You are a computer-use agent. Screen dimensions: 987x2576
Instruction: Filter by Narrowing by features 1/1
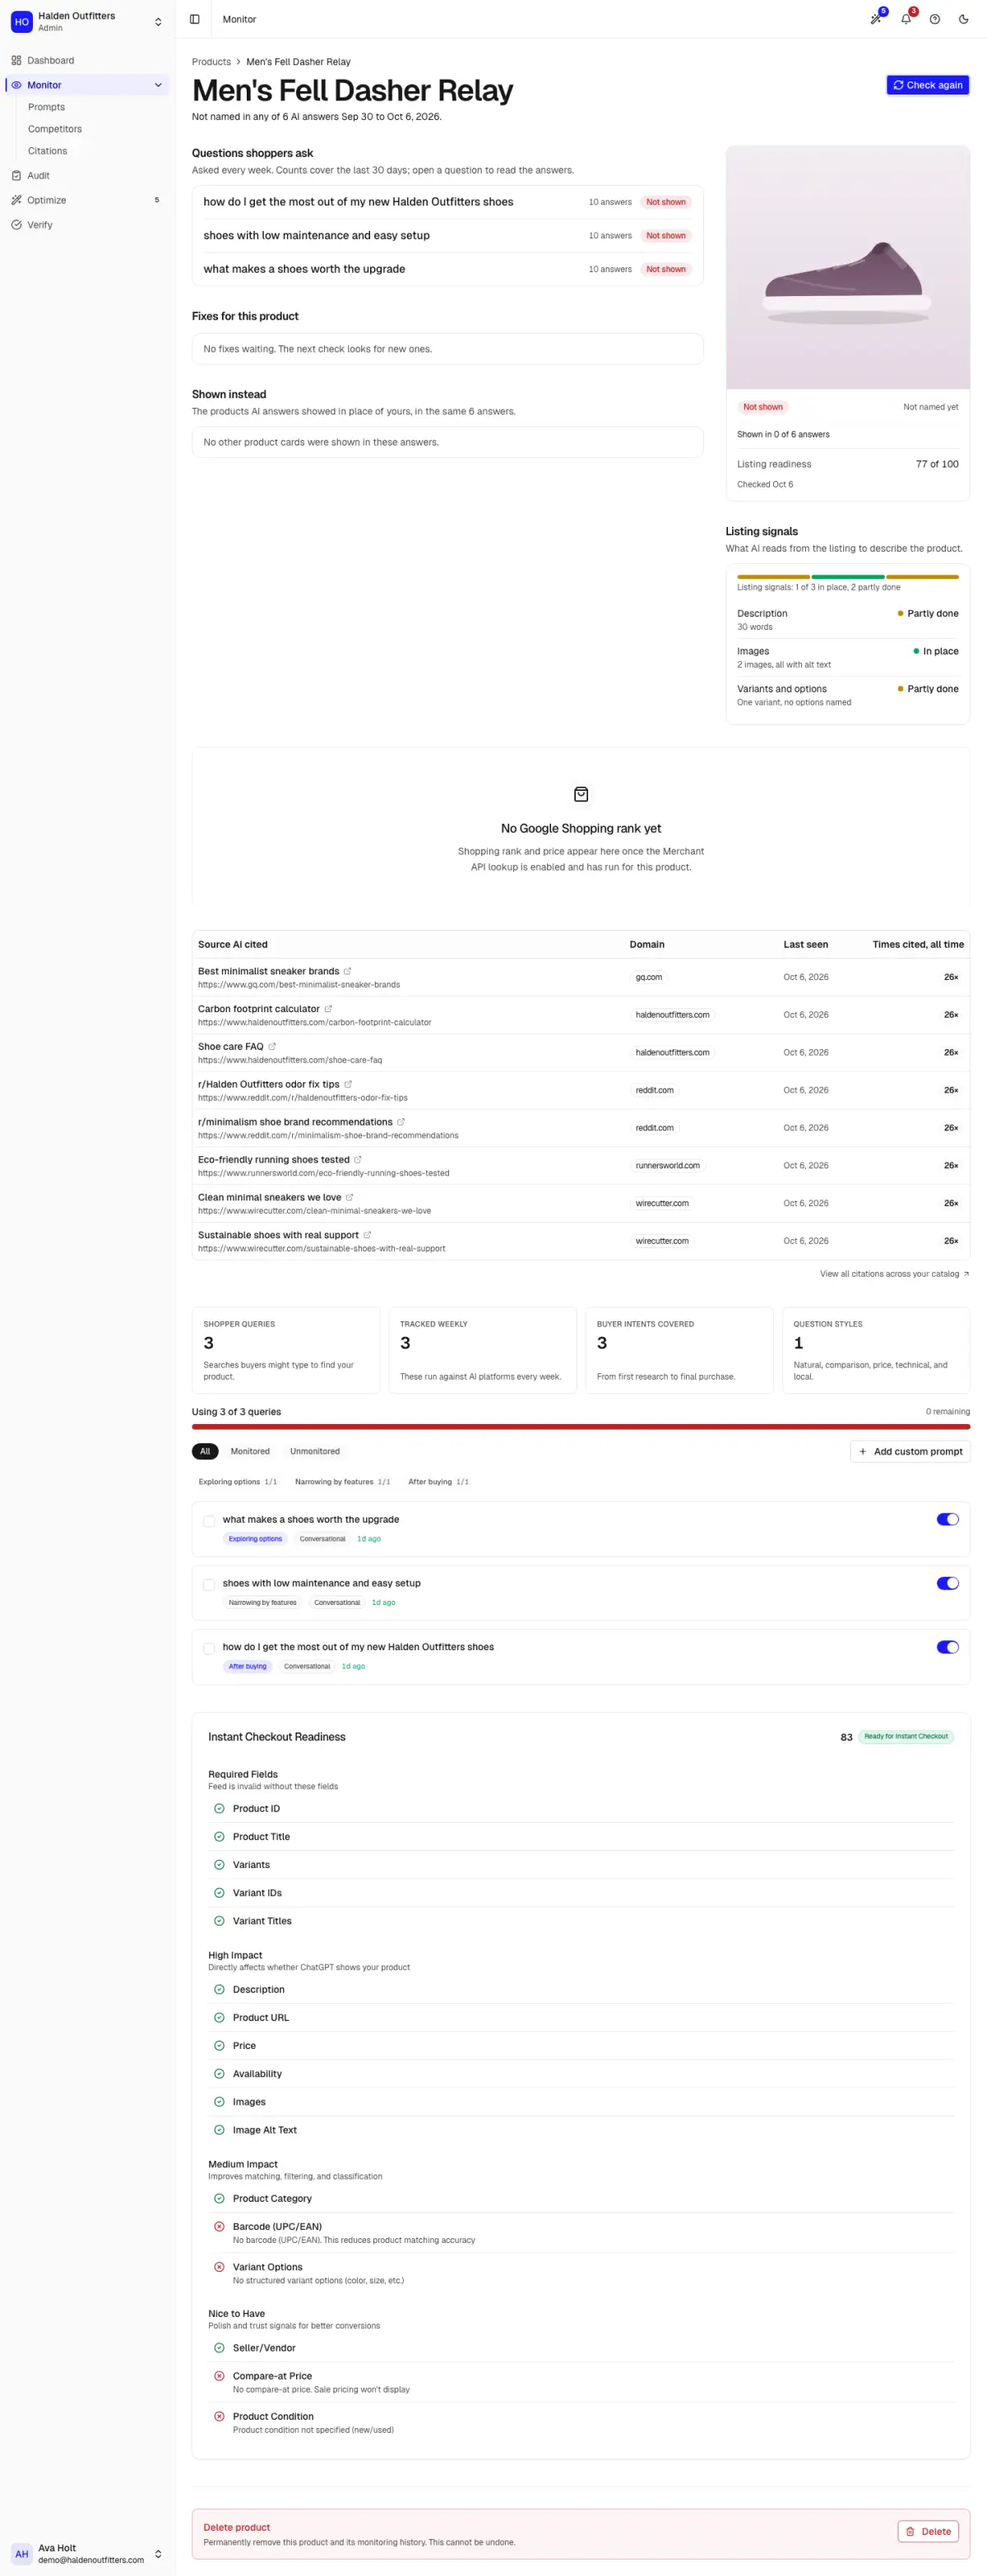pos(342,1482)
